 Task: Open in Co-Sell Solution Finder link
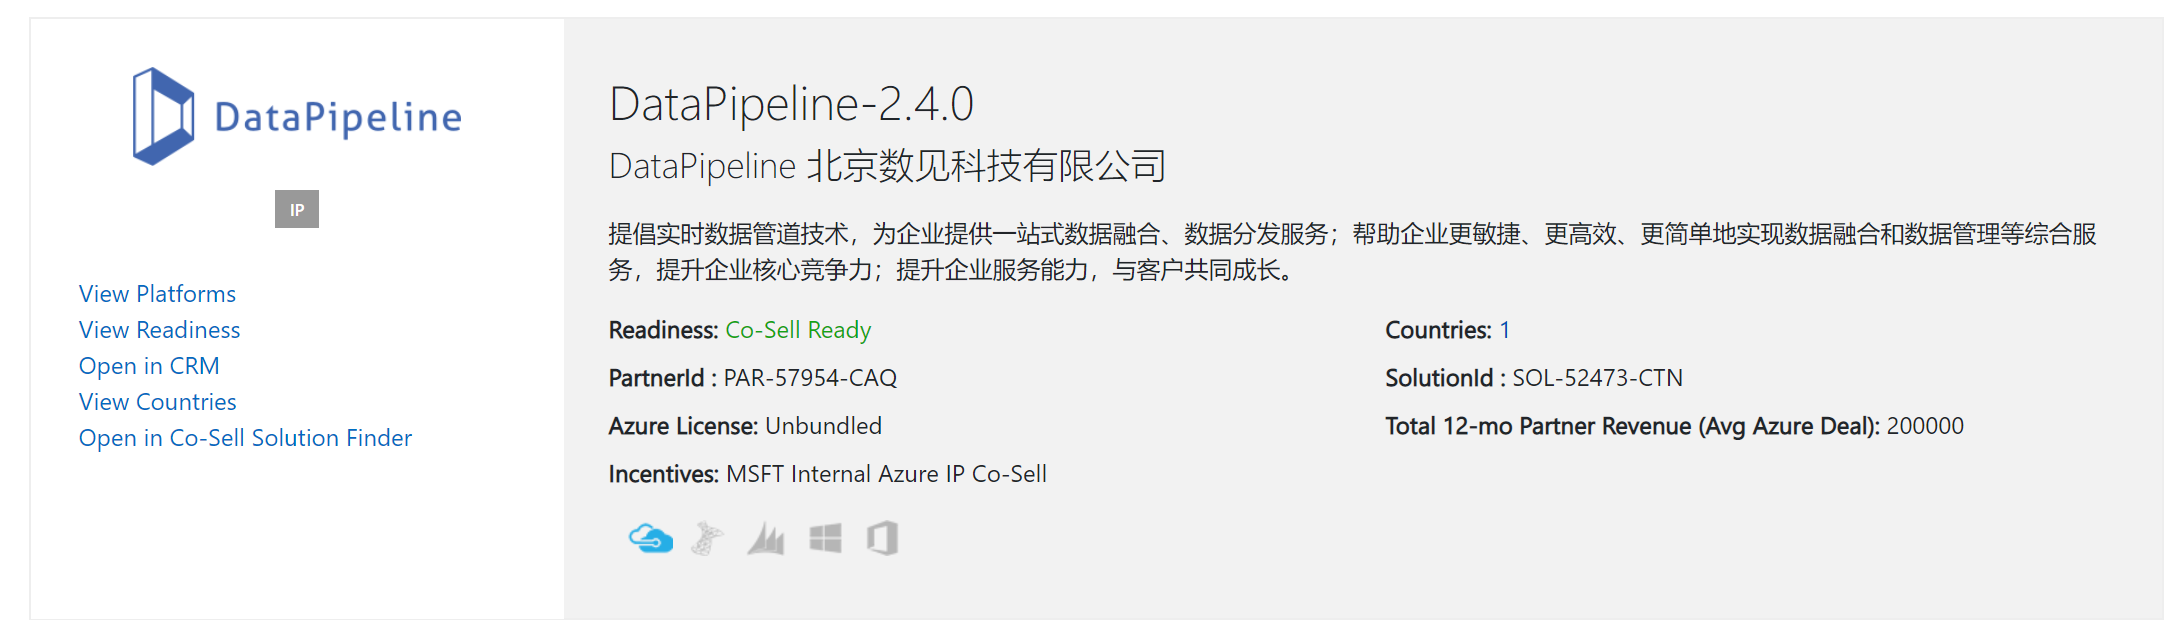click(245, 438)
